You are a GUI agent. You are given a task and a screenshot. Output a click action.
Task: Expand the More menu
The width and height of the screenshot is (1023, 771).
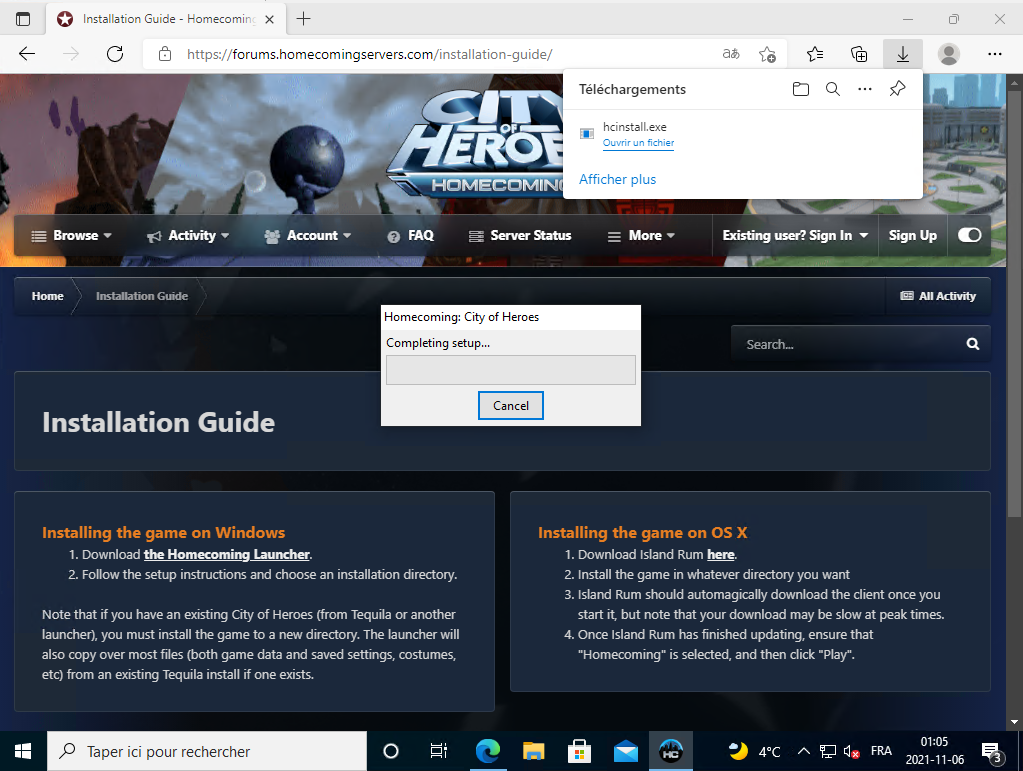click(641, 235)
